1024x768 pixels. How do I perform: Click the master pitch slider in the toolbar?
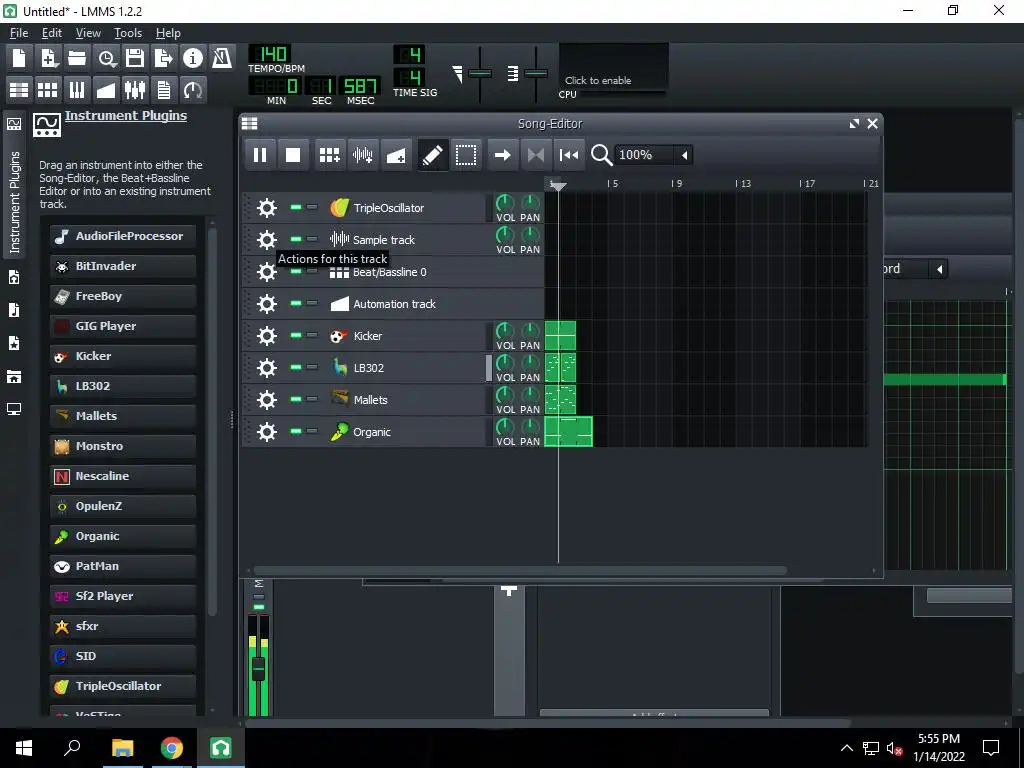536,74
